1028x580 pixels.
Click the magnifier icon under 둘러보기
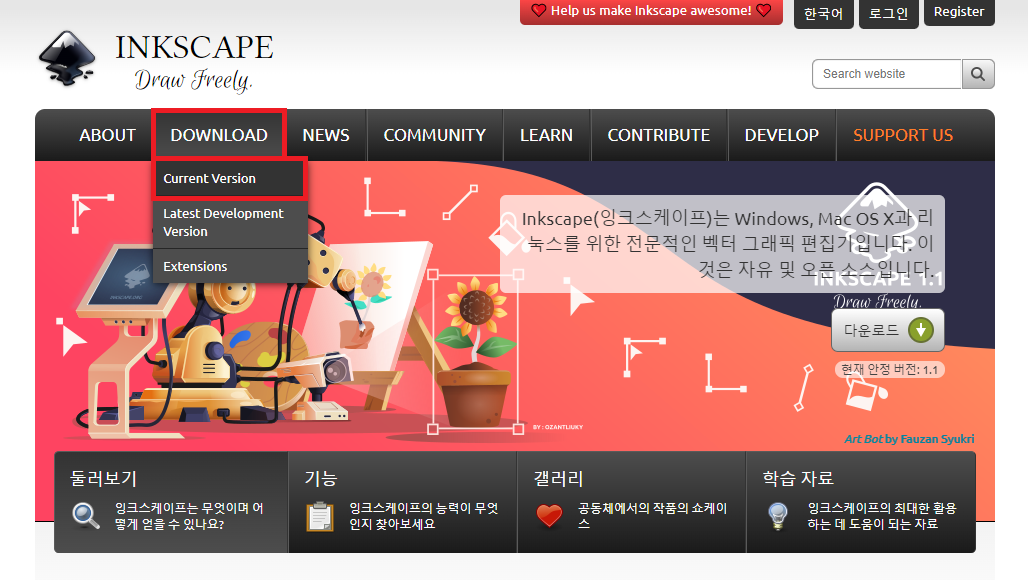coord(86,516)
